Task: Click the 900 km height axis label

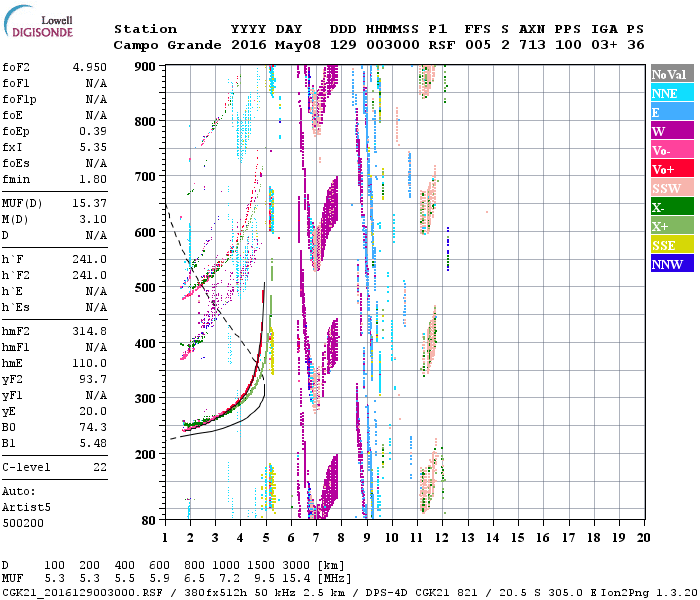Action: point(145,67)
